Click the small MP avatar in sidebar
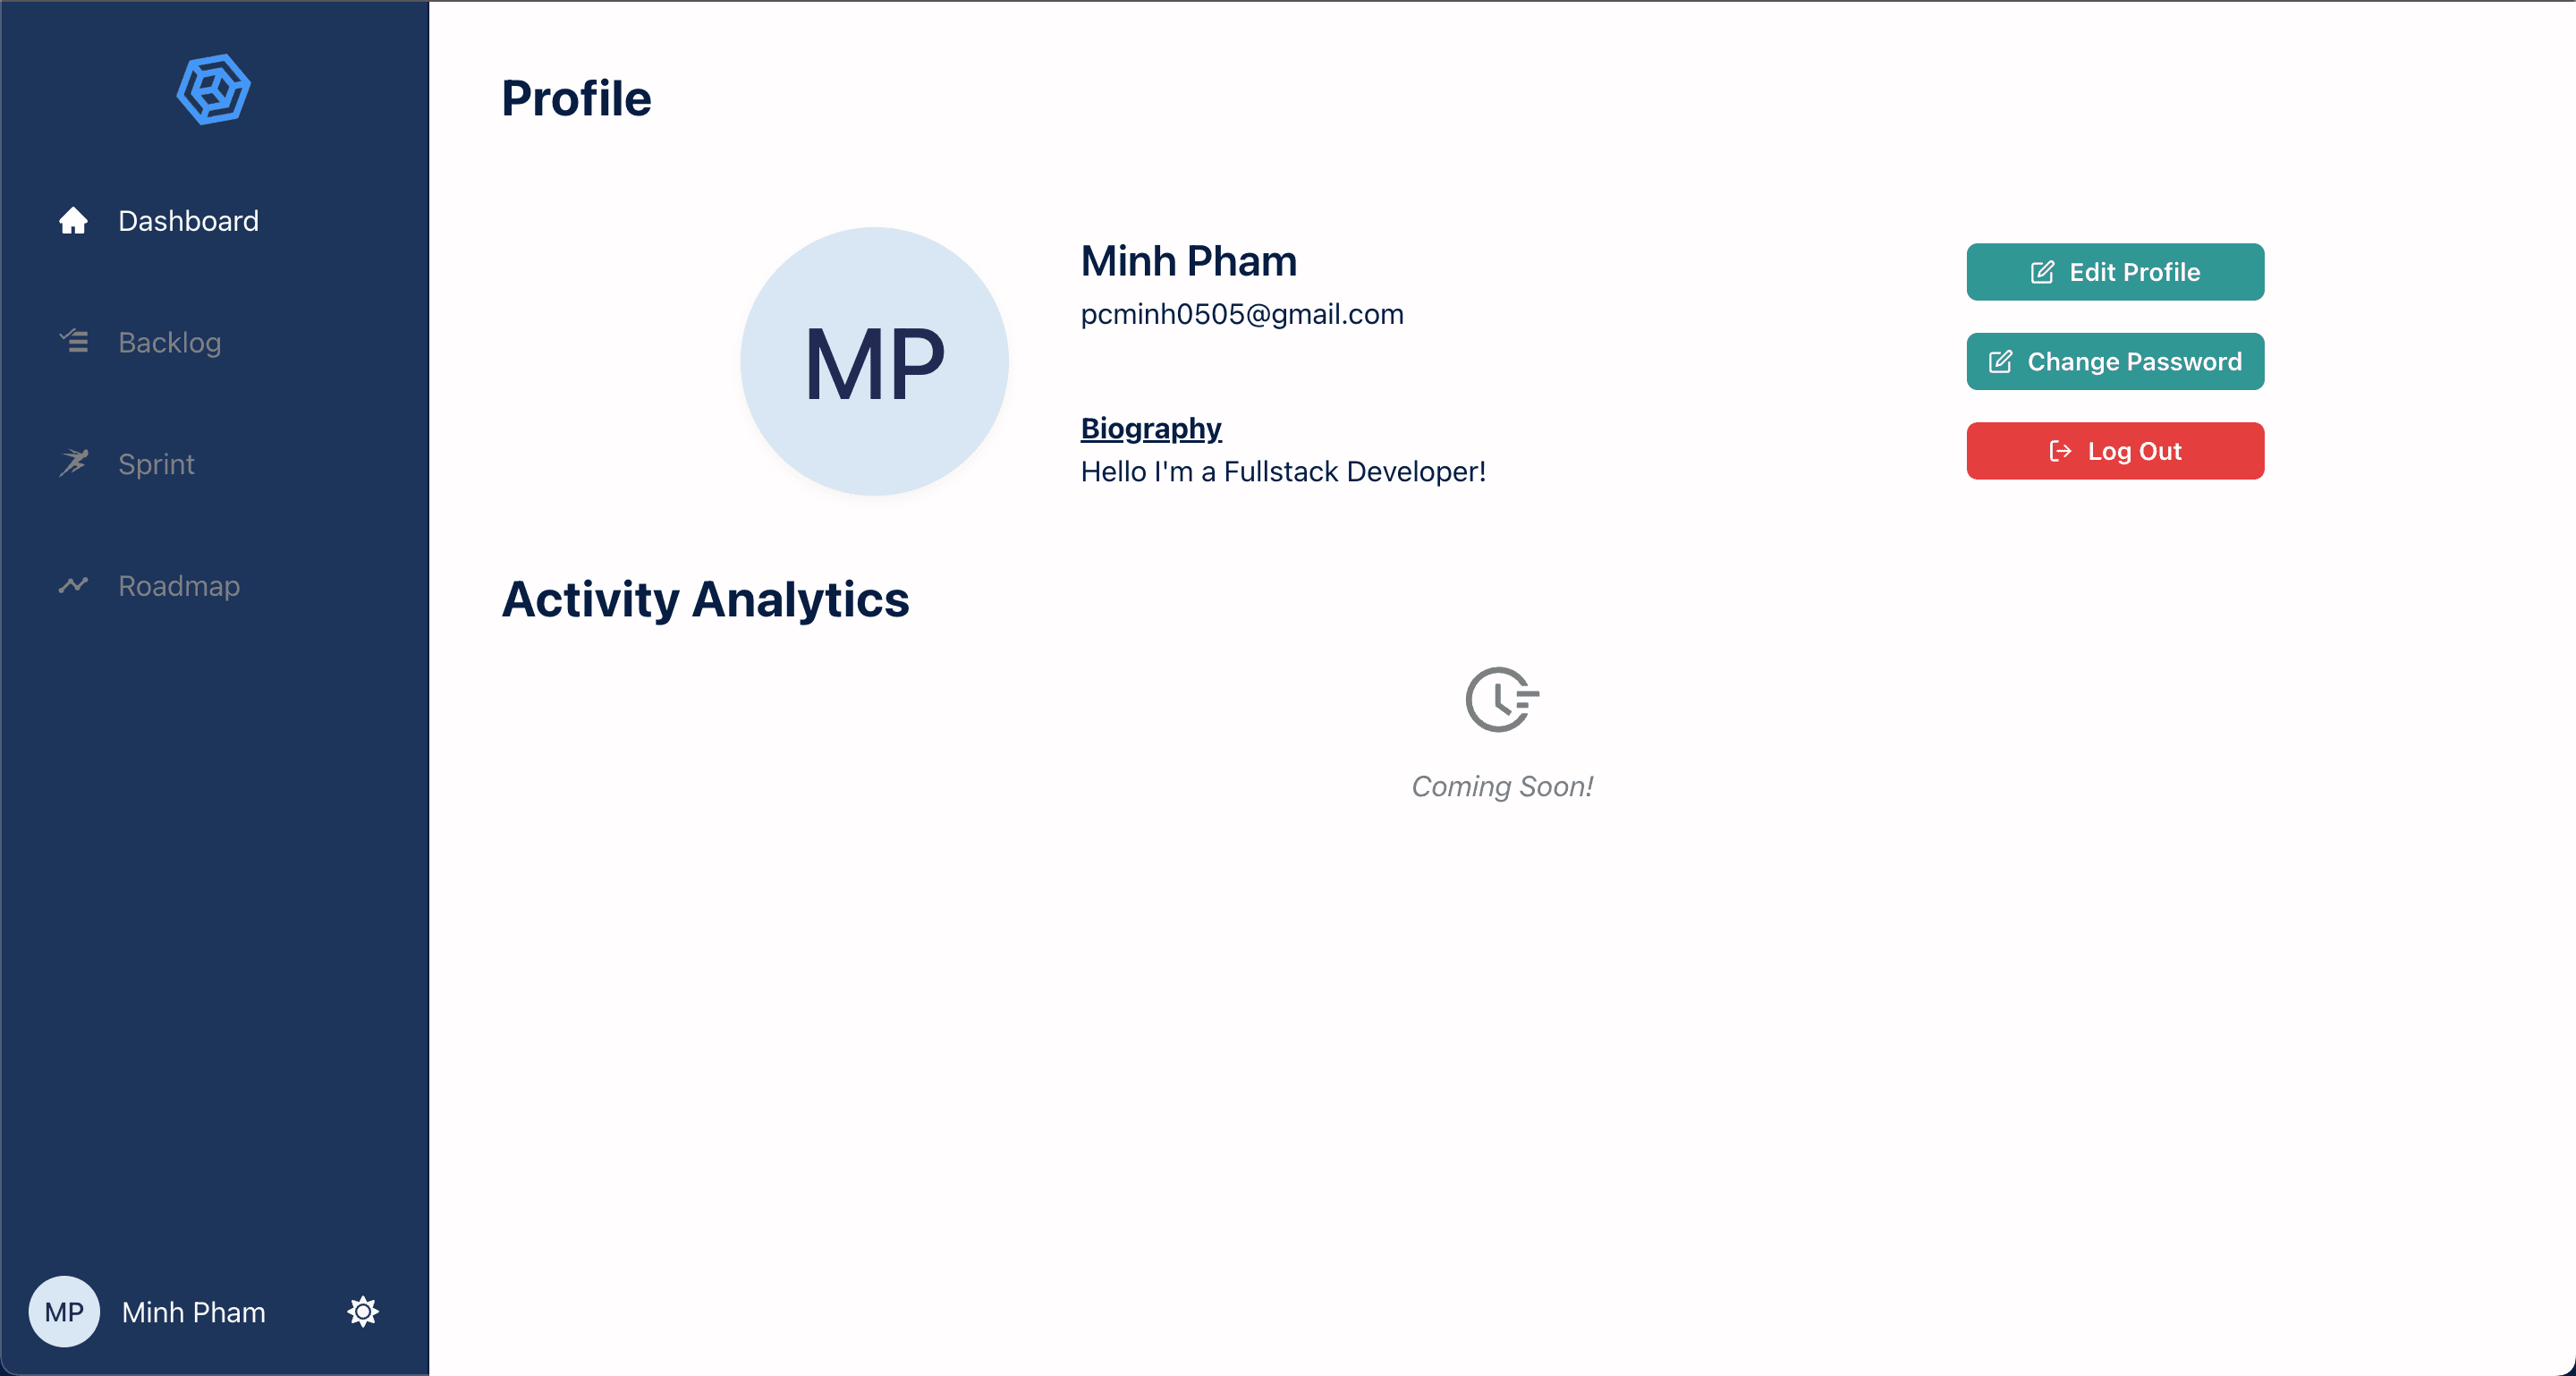This screenshot has height=1376, width=2576. (64, 1311)
